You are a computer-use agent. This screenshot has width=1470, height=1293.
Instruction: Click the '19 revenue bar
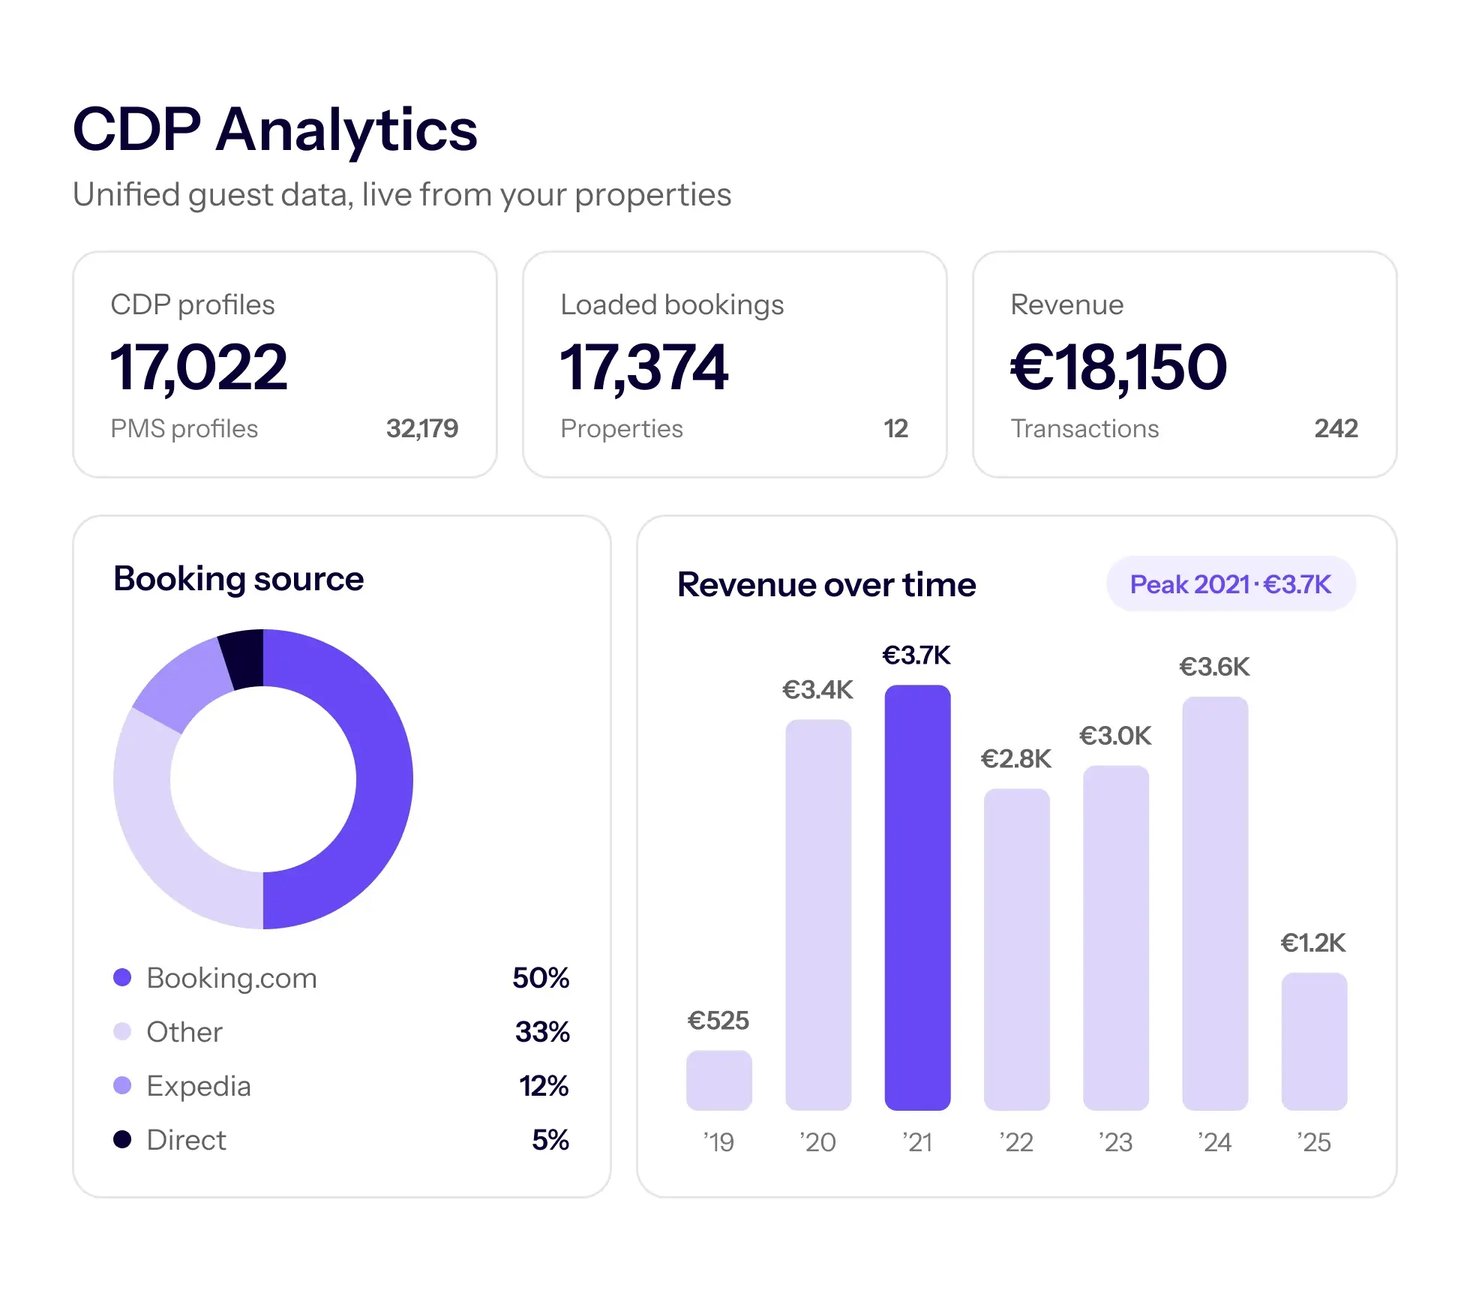(x=719, y=1080)
